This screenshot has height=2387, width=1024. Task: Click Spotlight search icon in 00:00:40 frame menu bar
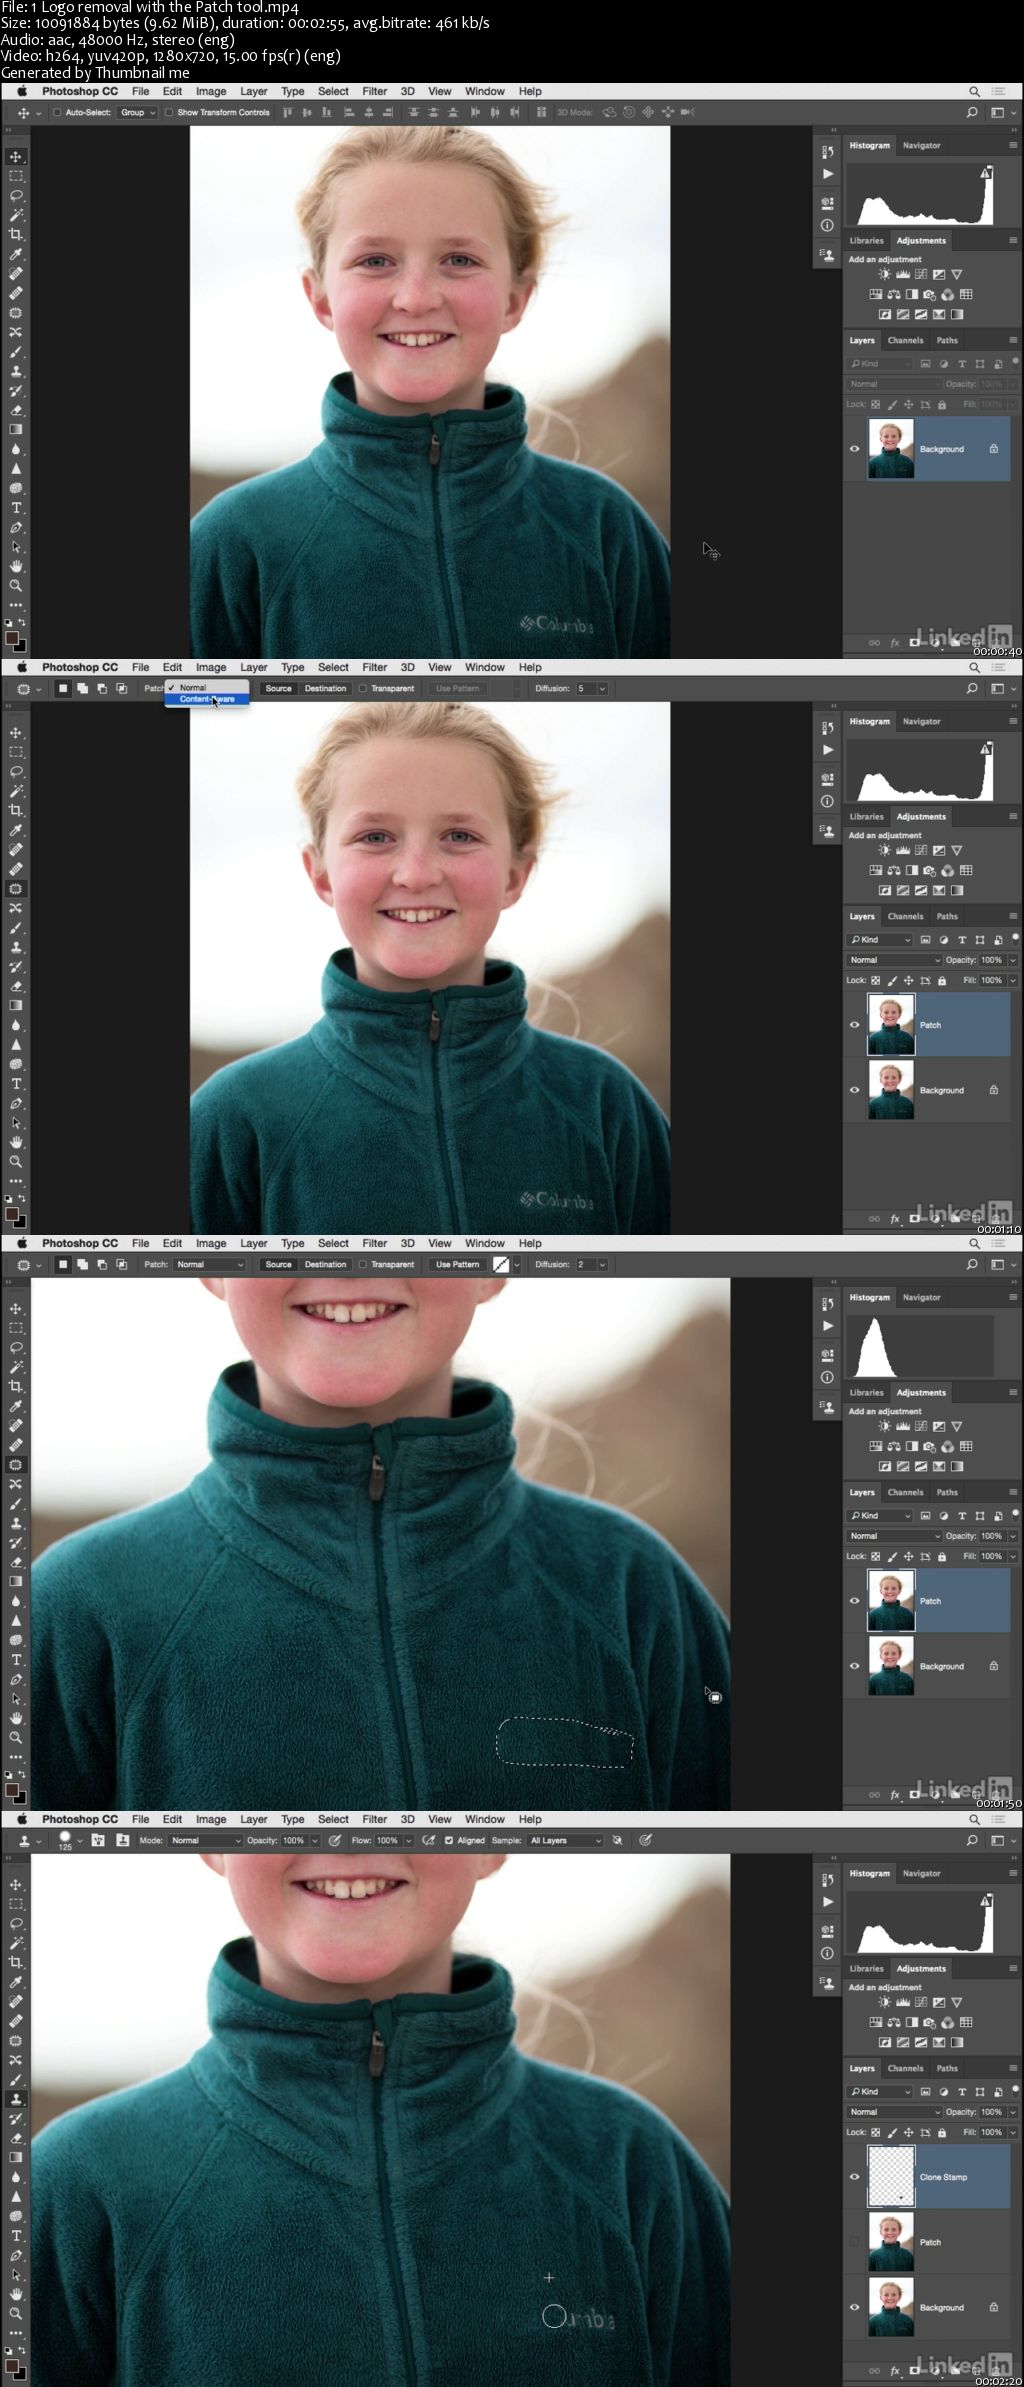974,91
